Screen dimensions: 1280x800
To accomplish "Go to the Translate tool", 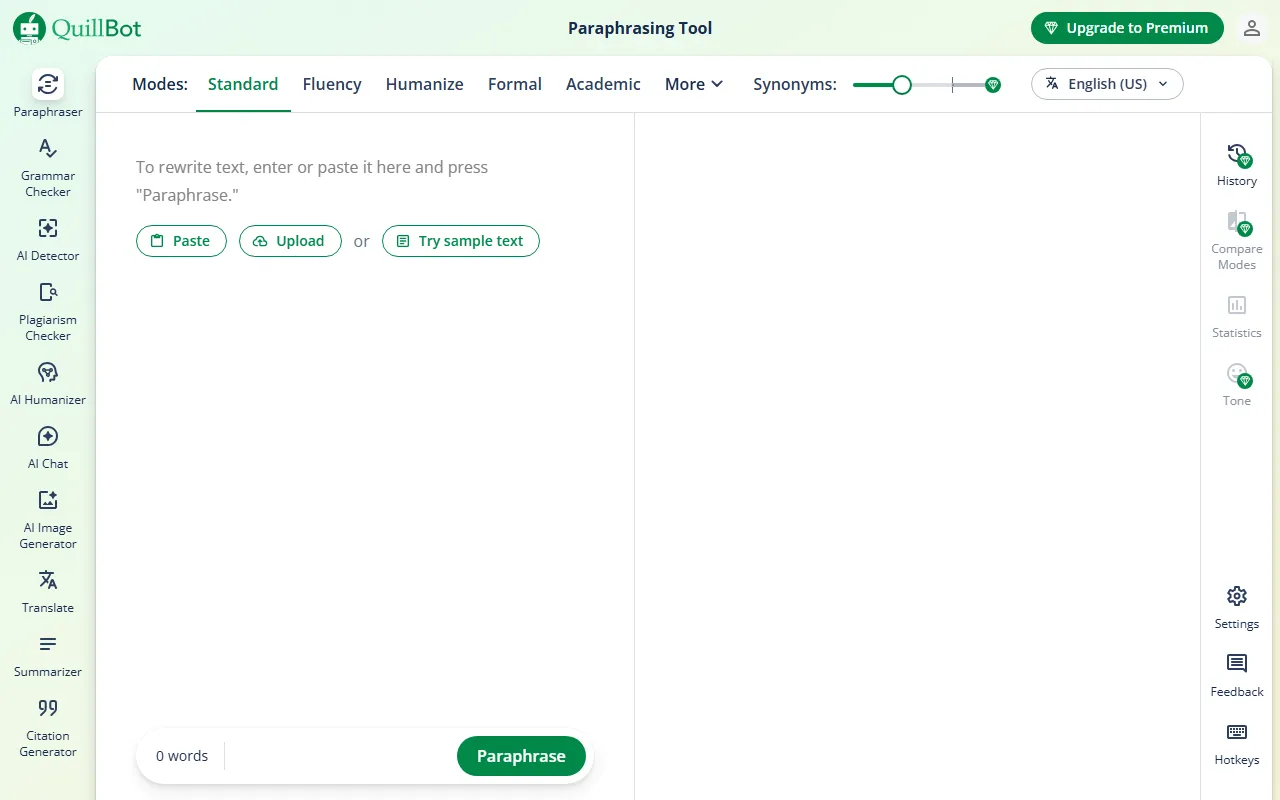I will click(47, 590).
